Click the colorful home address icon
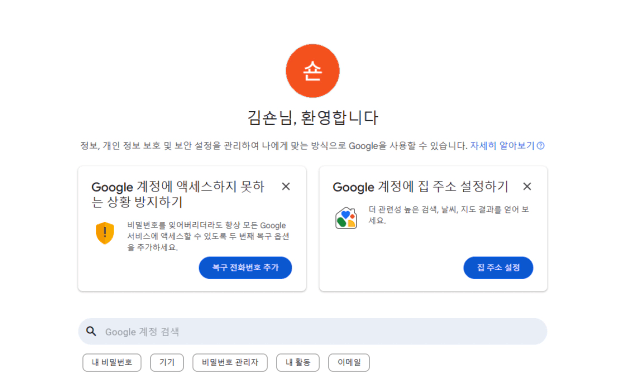The height and width of the screenshot is (376, 640). 346,218
